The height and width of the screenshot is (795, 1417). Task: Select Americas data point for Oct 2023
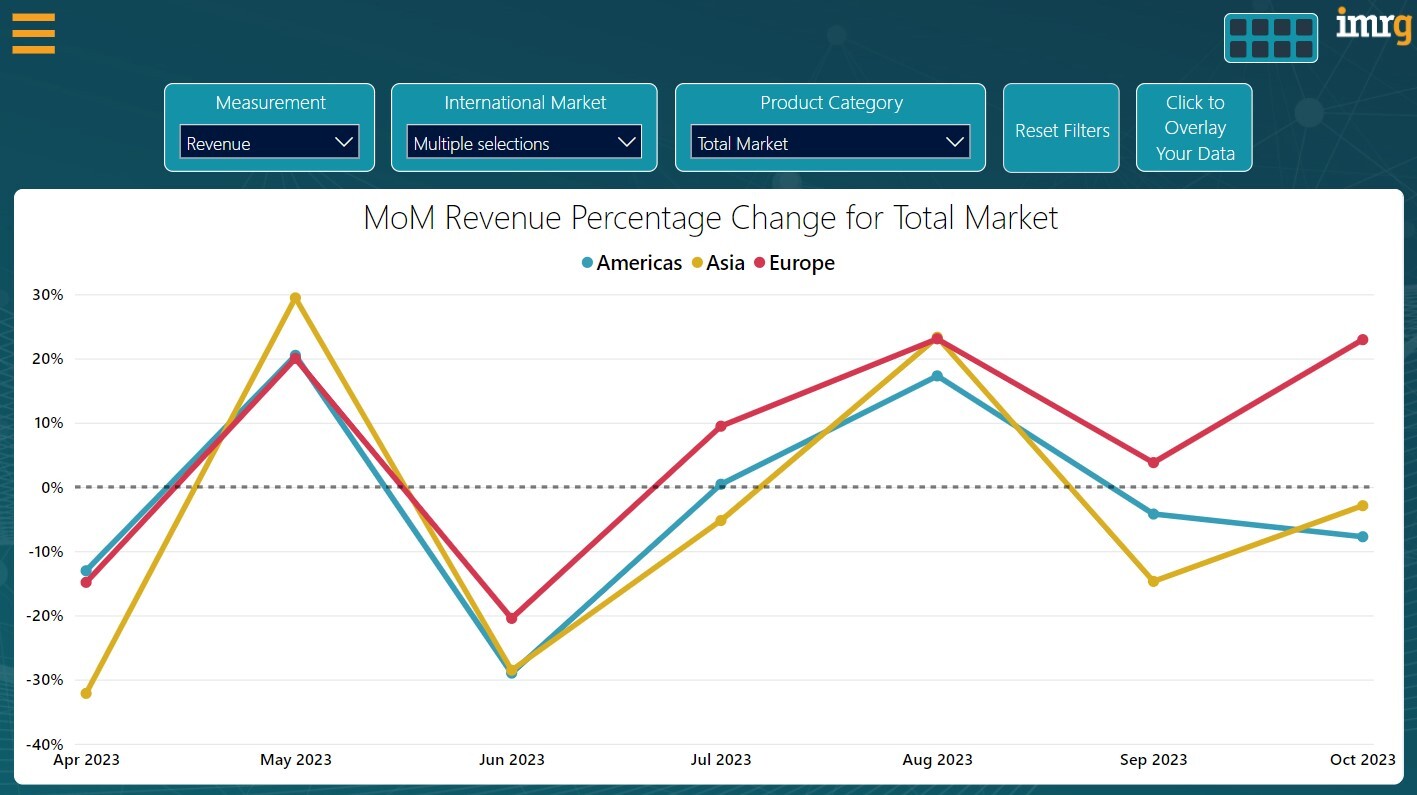[x=1362, y=537]
